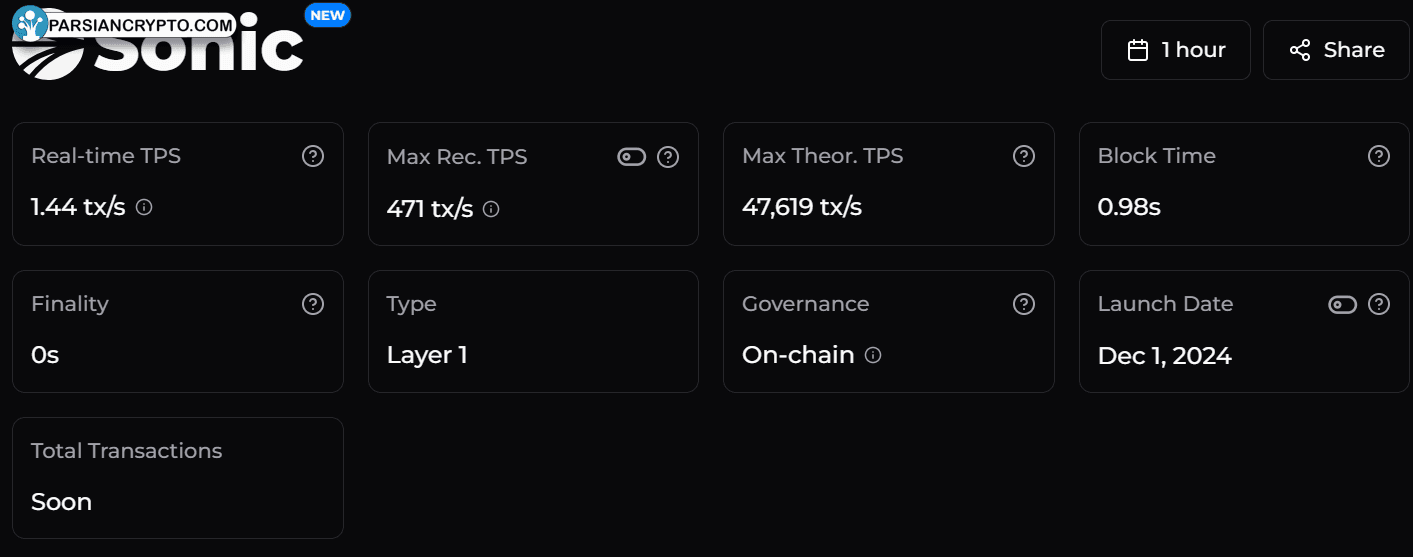The width and height of the screenshot is (1413, 557).
Task: Click the NEW badge by Sonic
Action: pyautogui.click(x=327, y=15)
